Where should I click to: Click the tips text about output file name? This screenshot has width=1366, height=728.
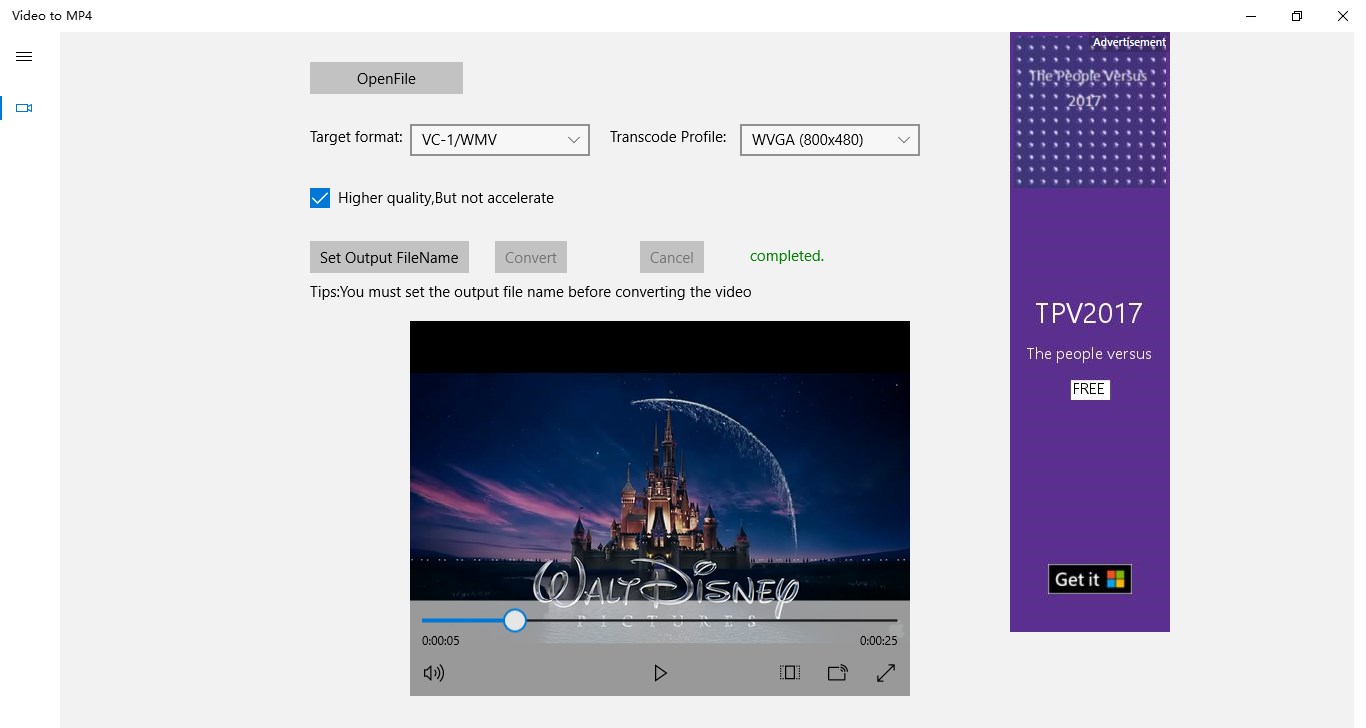click(x=531, y=292)
